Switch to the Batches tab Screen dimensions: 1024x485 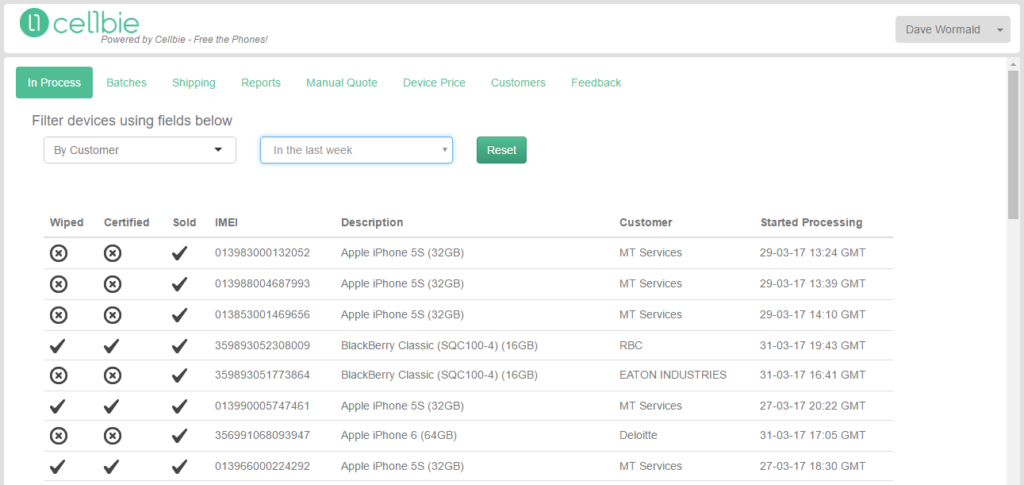tap(127, 83)
